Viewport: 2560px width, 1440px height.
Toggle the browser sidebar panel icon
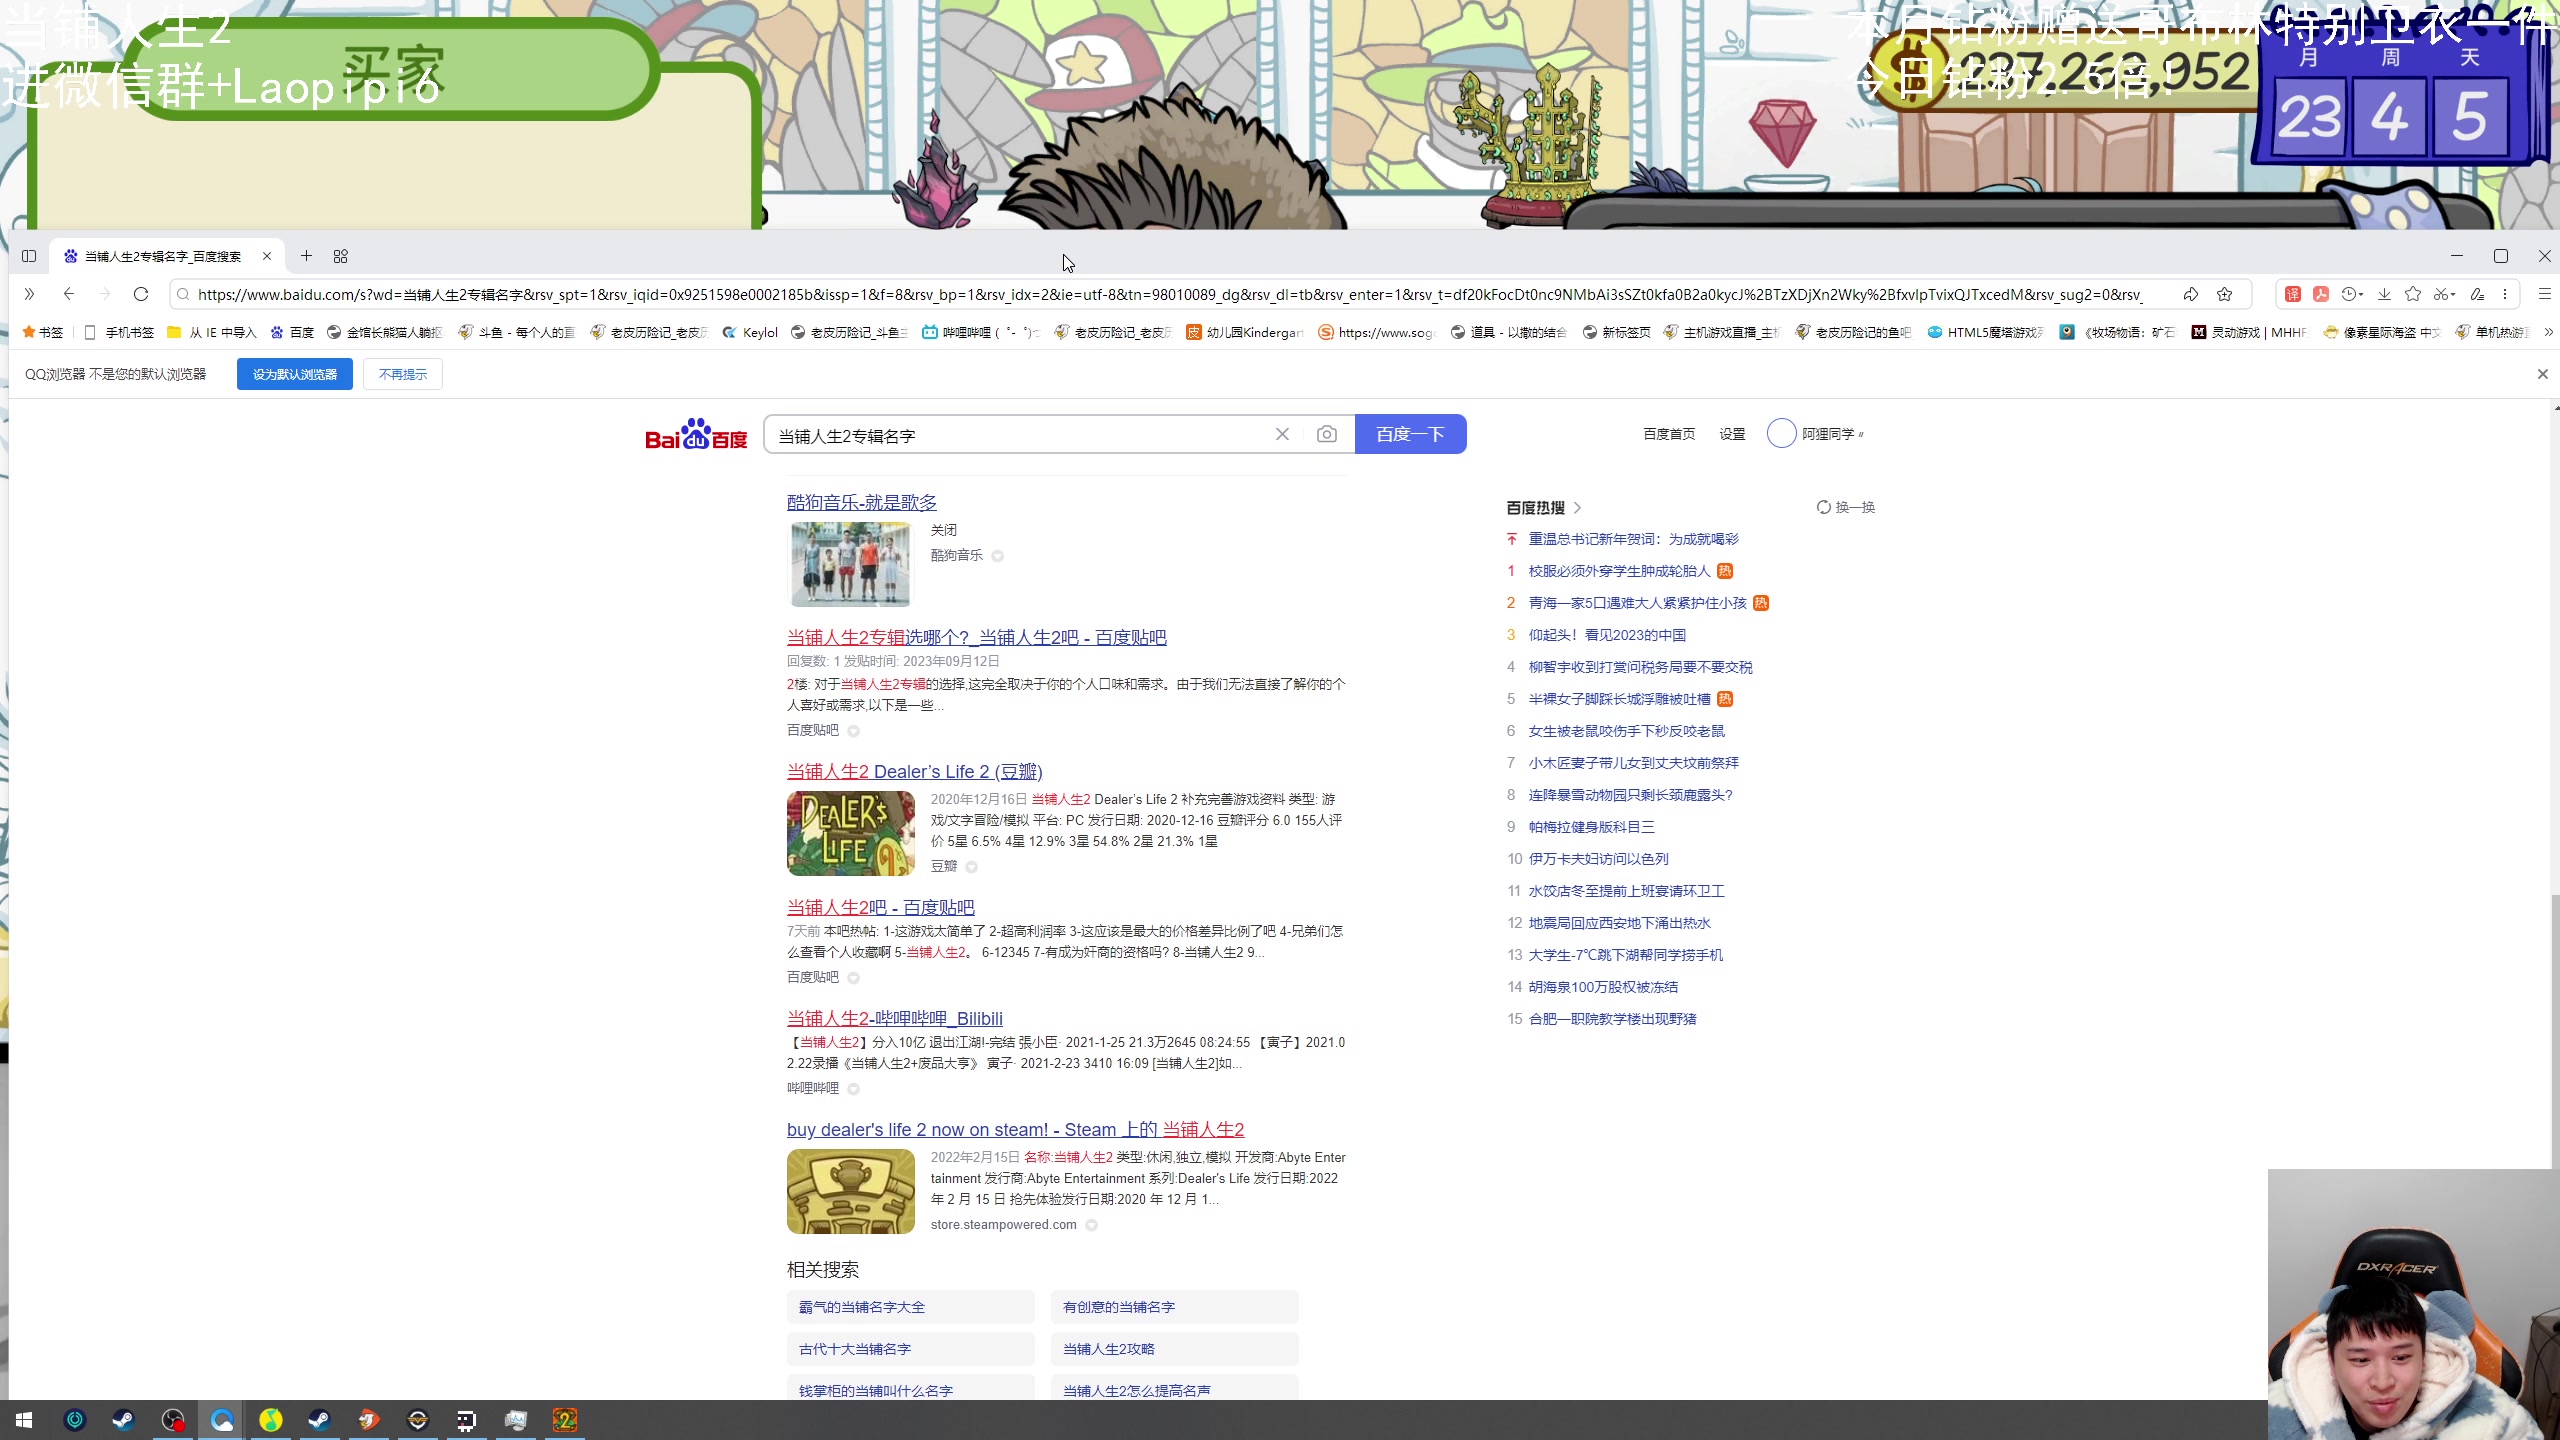click(29, 256)
